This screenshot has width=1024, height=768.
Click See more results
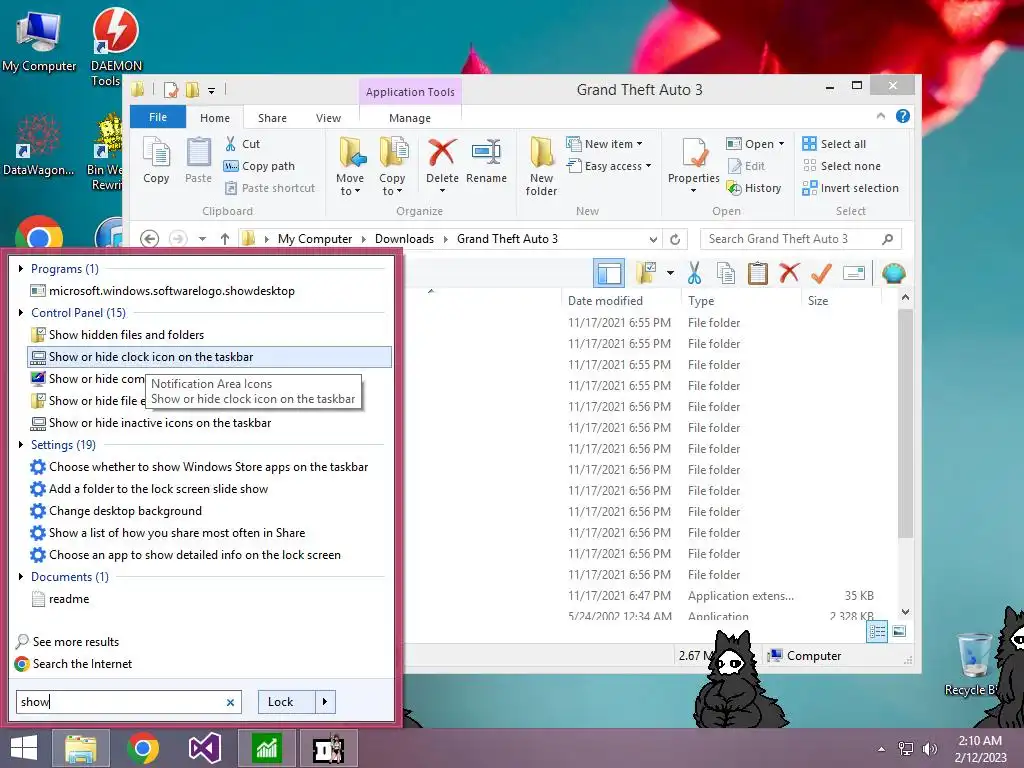(67, 642)
